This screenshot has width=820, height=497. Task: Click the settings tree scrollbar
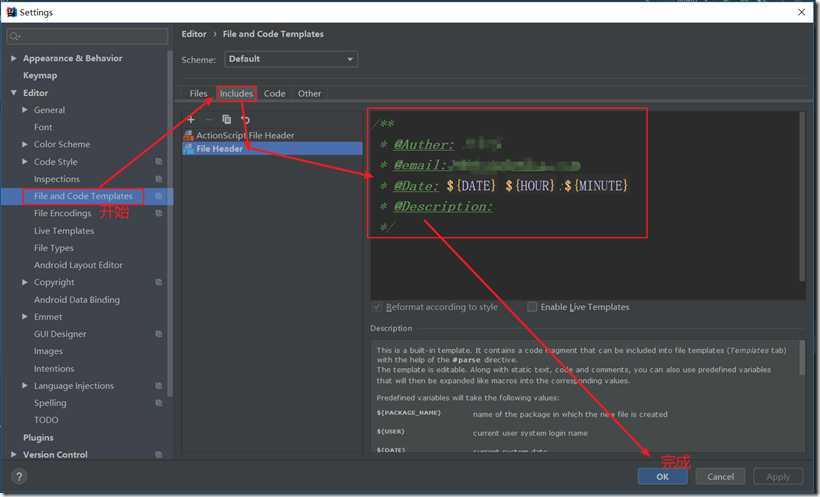coord(170,225)
